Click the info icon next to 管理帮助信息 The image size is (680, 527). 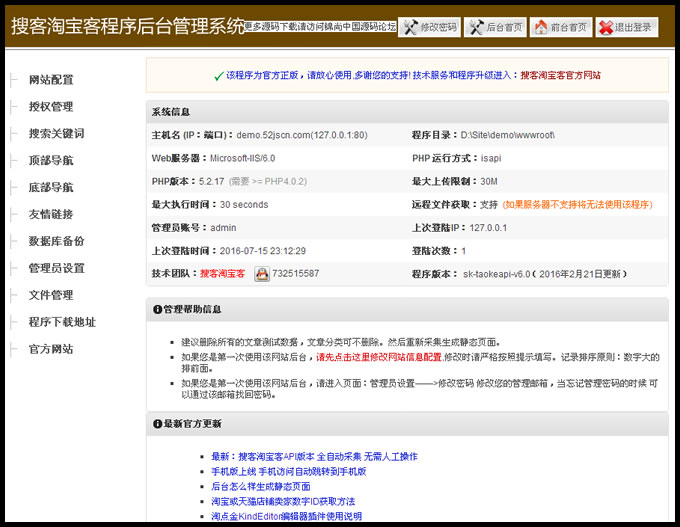tap(157, 310)
